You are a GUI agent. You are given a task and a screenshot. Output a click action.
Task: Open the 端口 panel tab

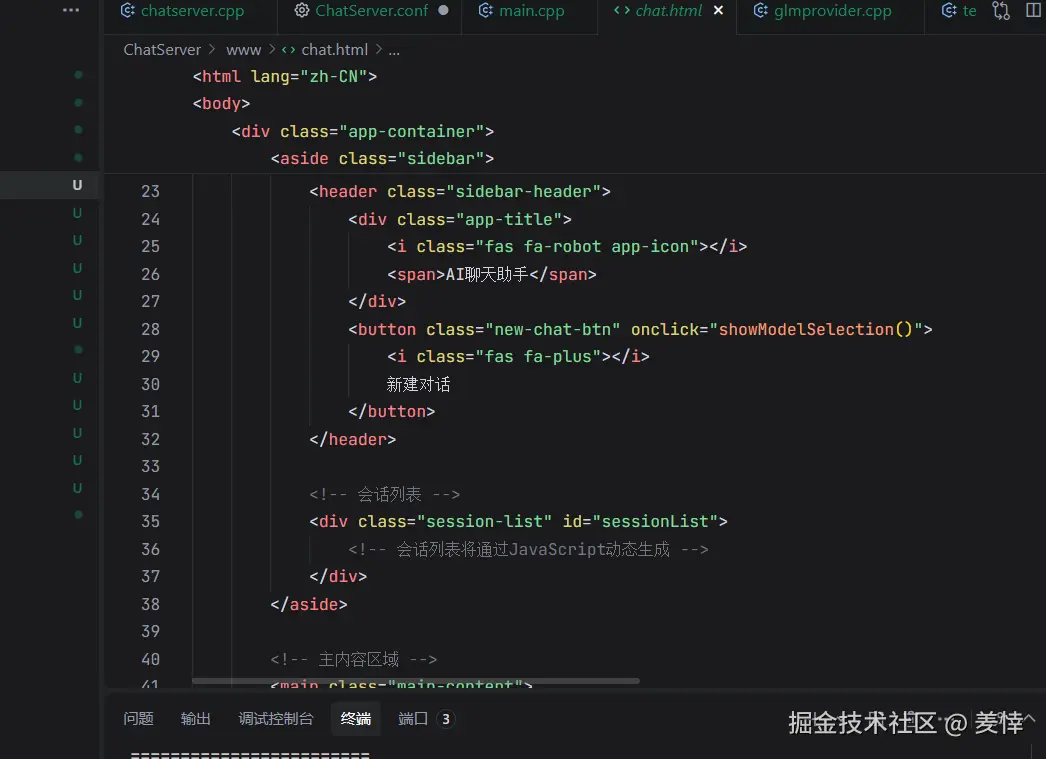(413, 719)
